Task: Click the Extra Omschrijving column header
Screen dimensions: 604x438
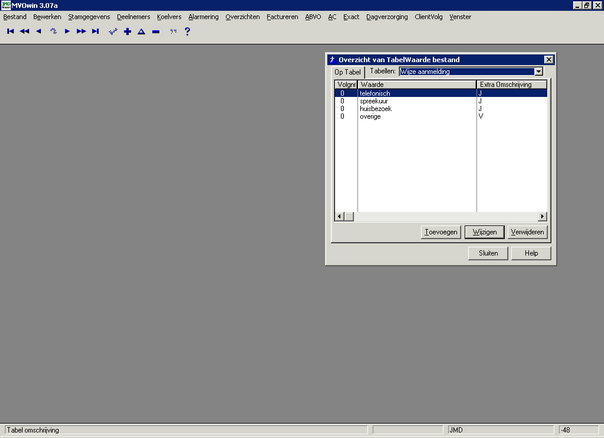Action: pos(512,84)
